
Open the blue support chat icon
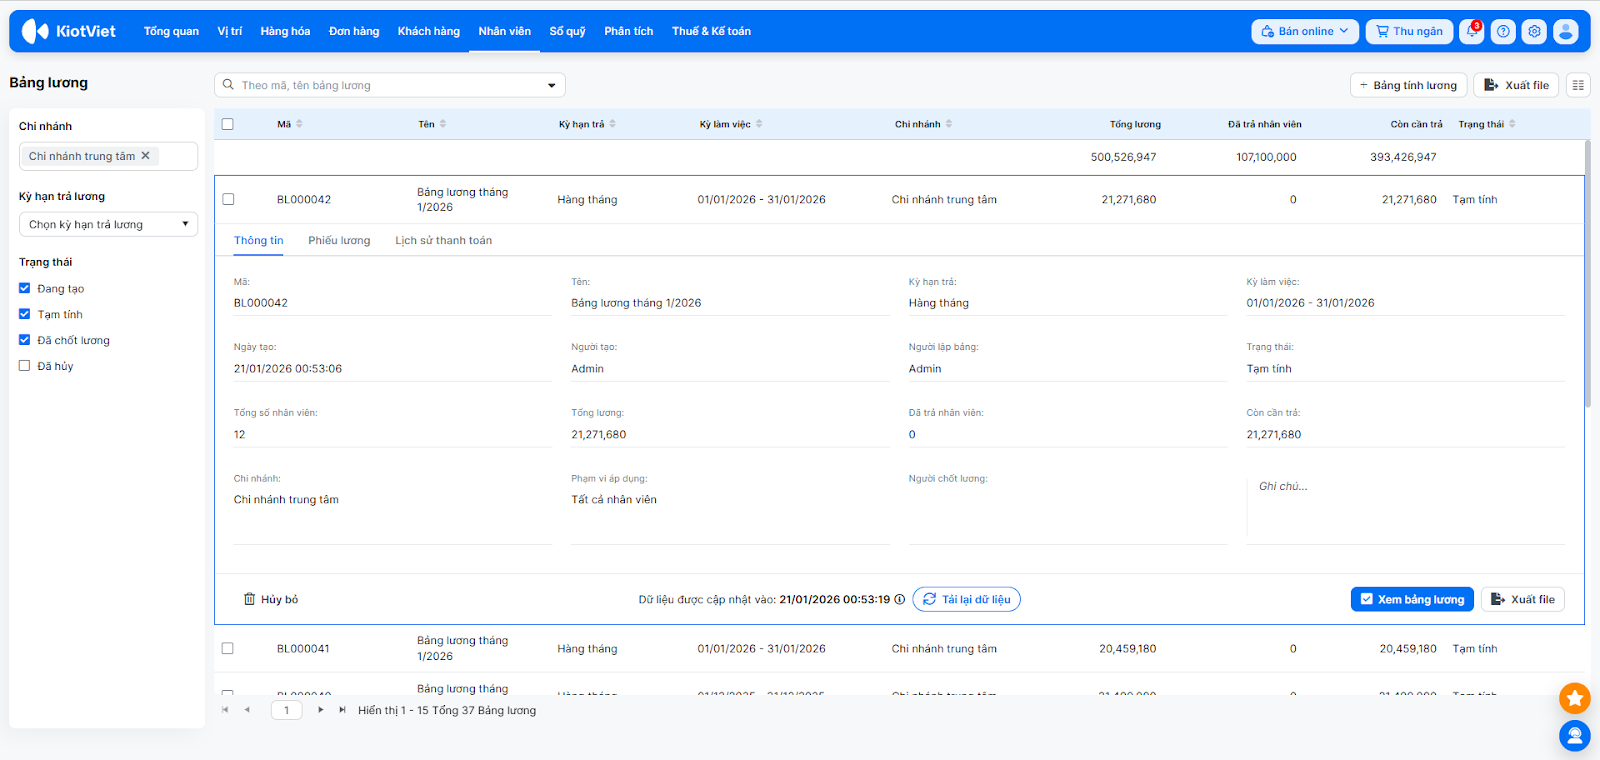click(1574, 736)
